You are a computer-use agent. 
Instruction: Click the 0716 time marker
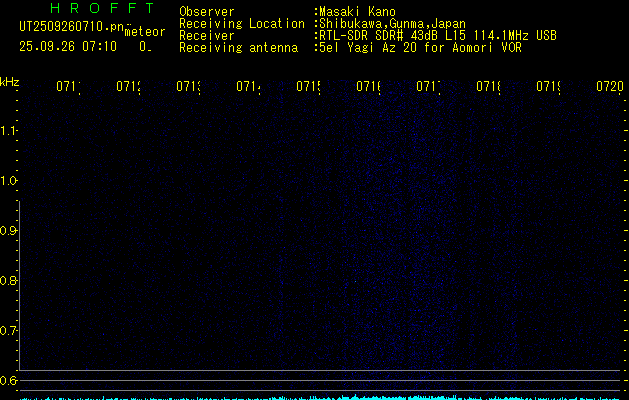tap(368, 87)
